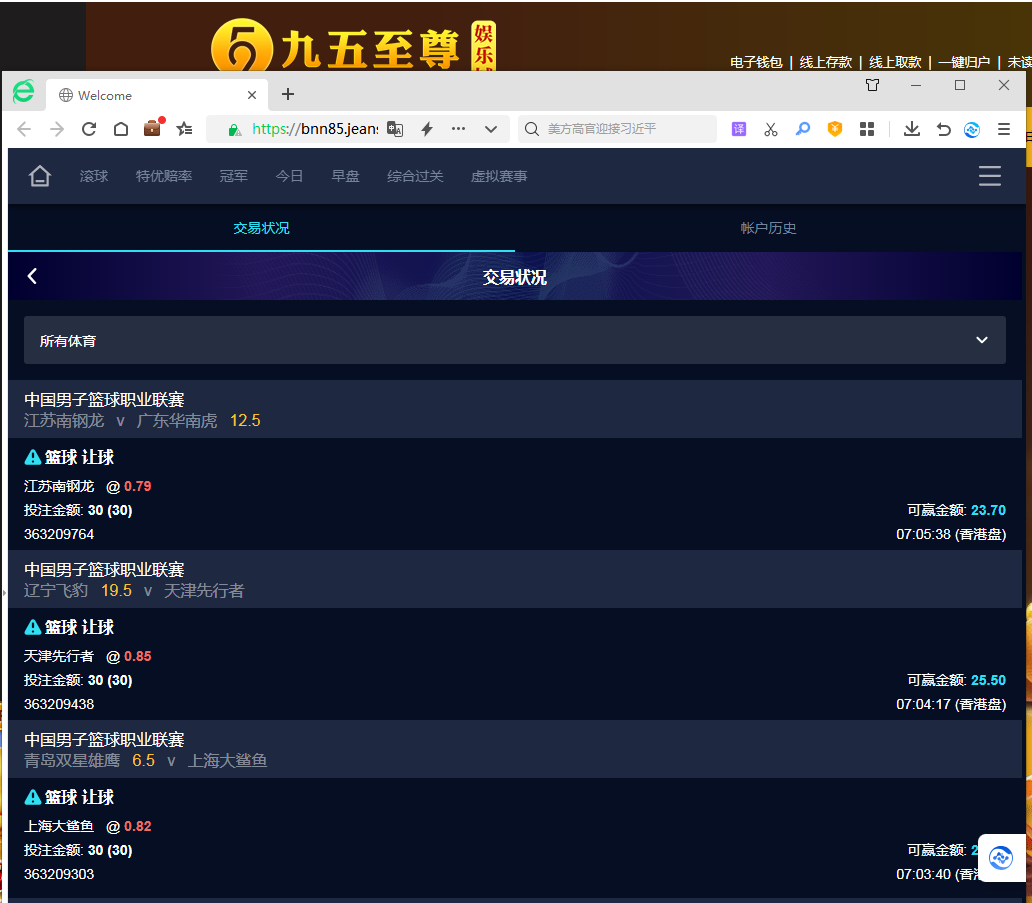Click the 线上存款 link at top
The height and width of the screenshot is (903, 1032).
pyautogui.click(x=825, y=62)
